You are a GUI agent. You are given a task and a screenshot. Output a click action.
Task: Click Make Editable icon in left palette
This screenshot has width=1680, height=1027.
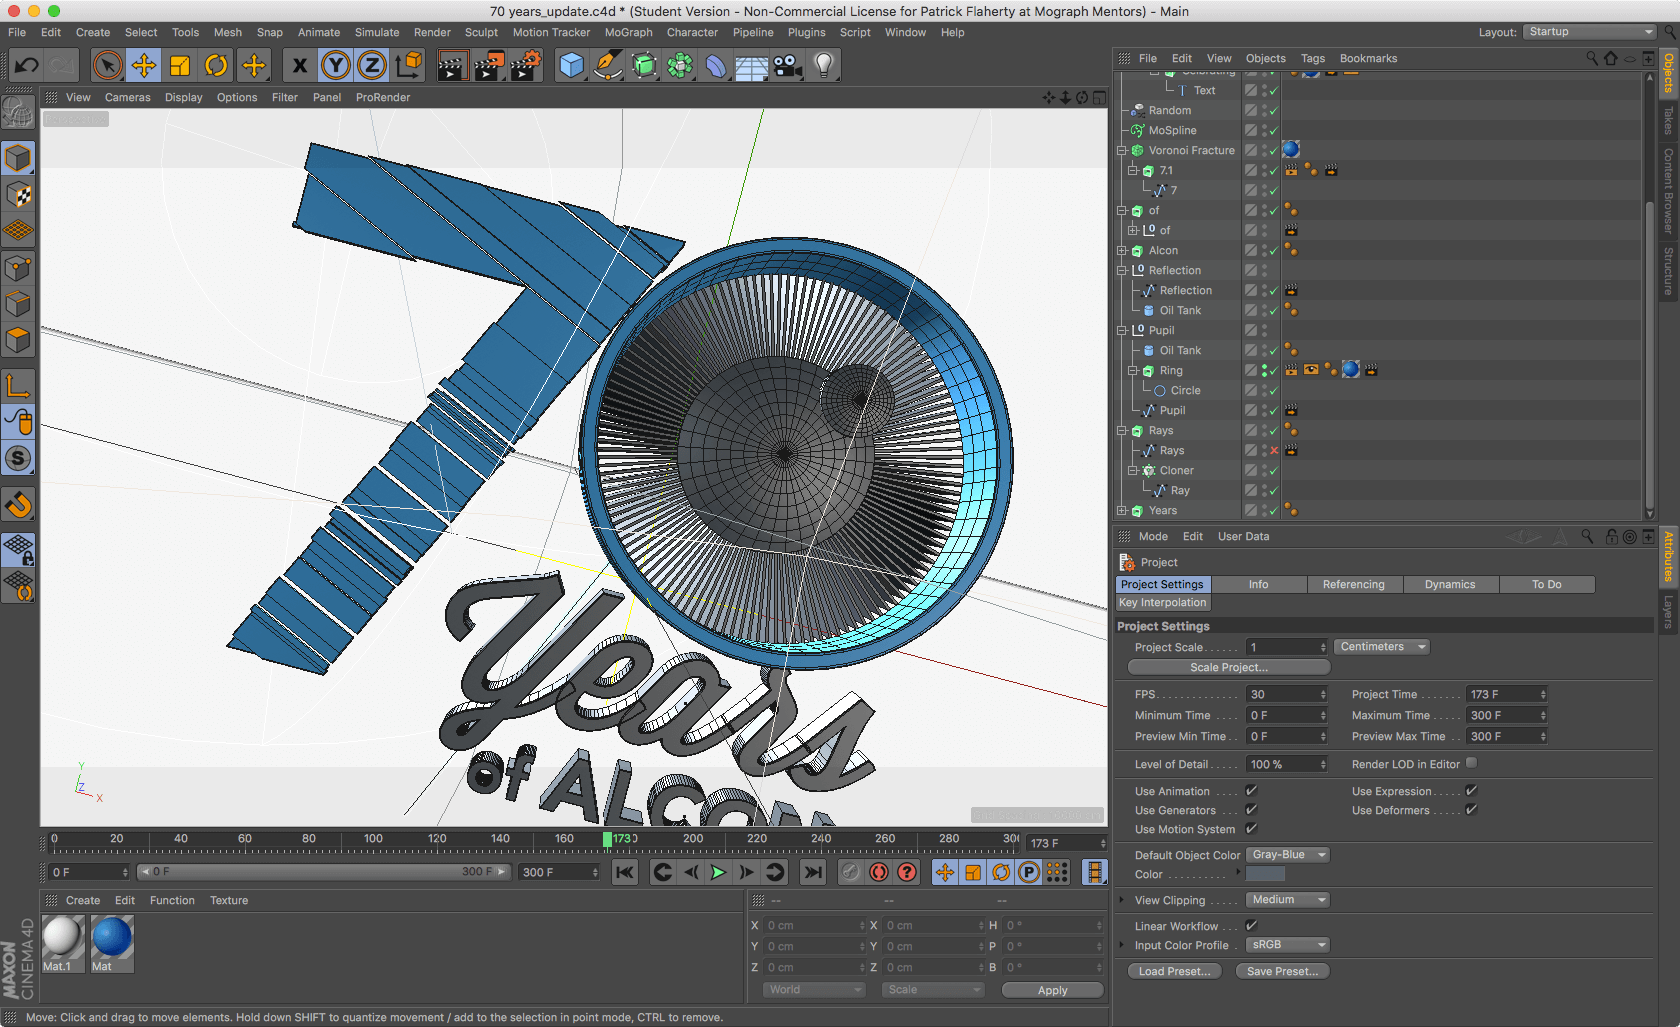[x=18, y=113]
